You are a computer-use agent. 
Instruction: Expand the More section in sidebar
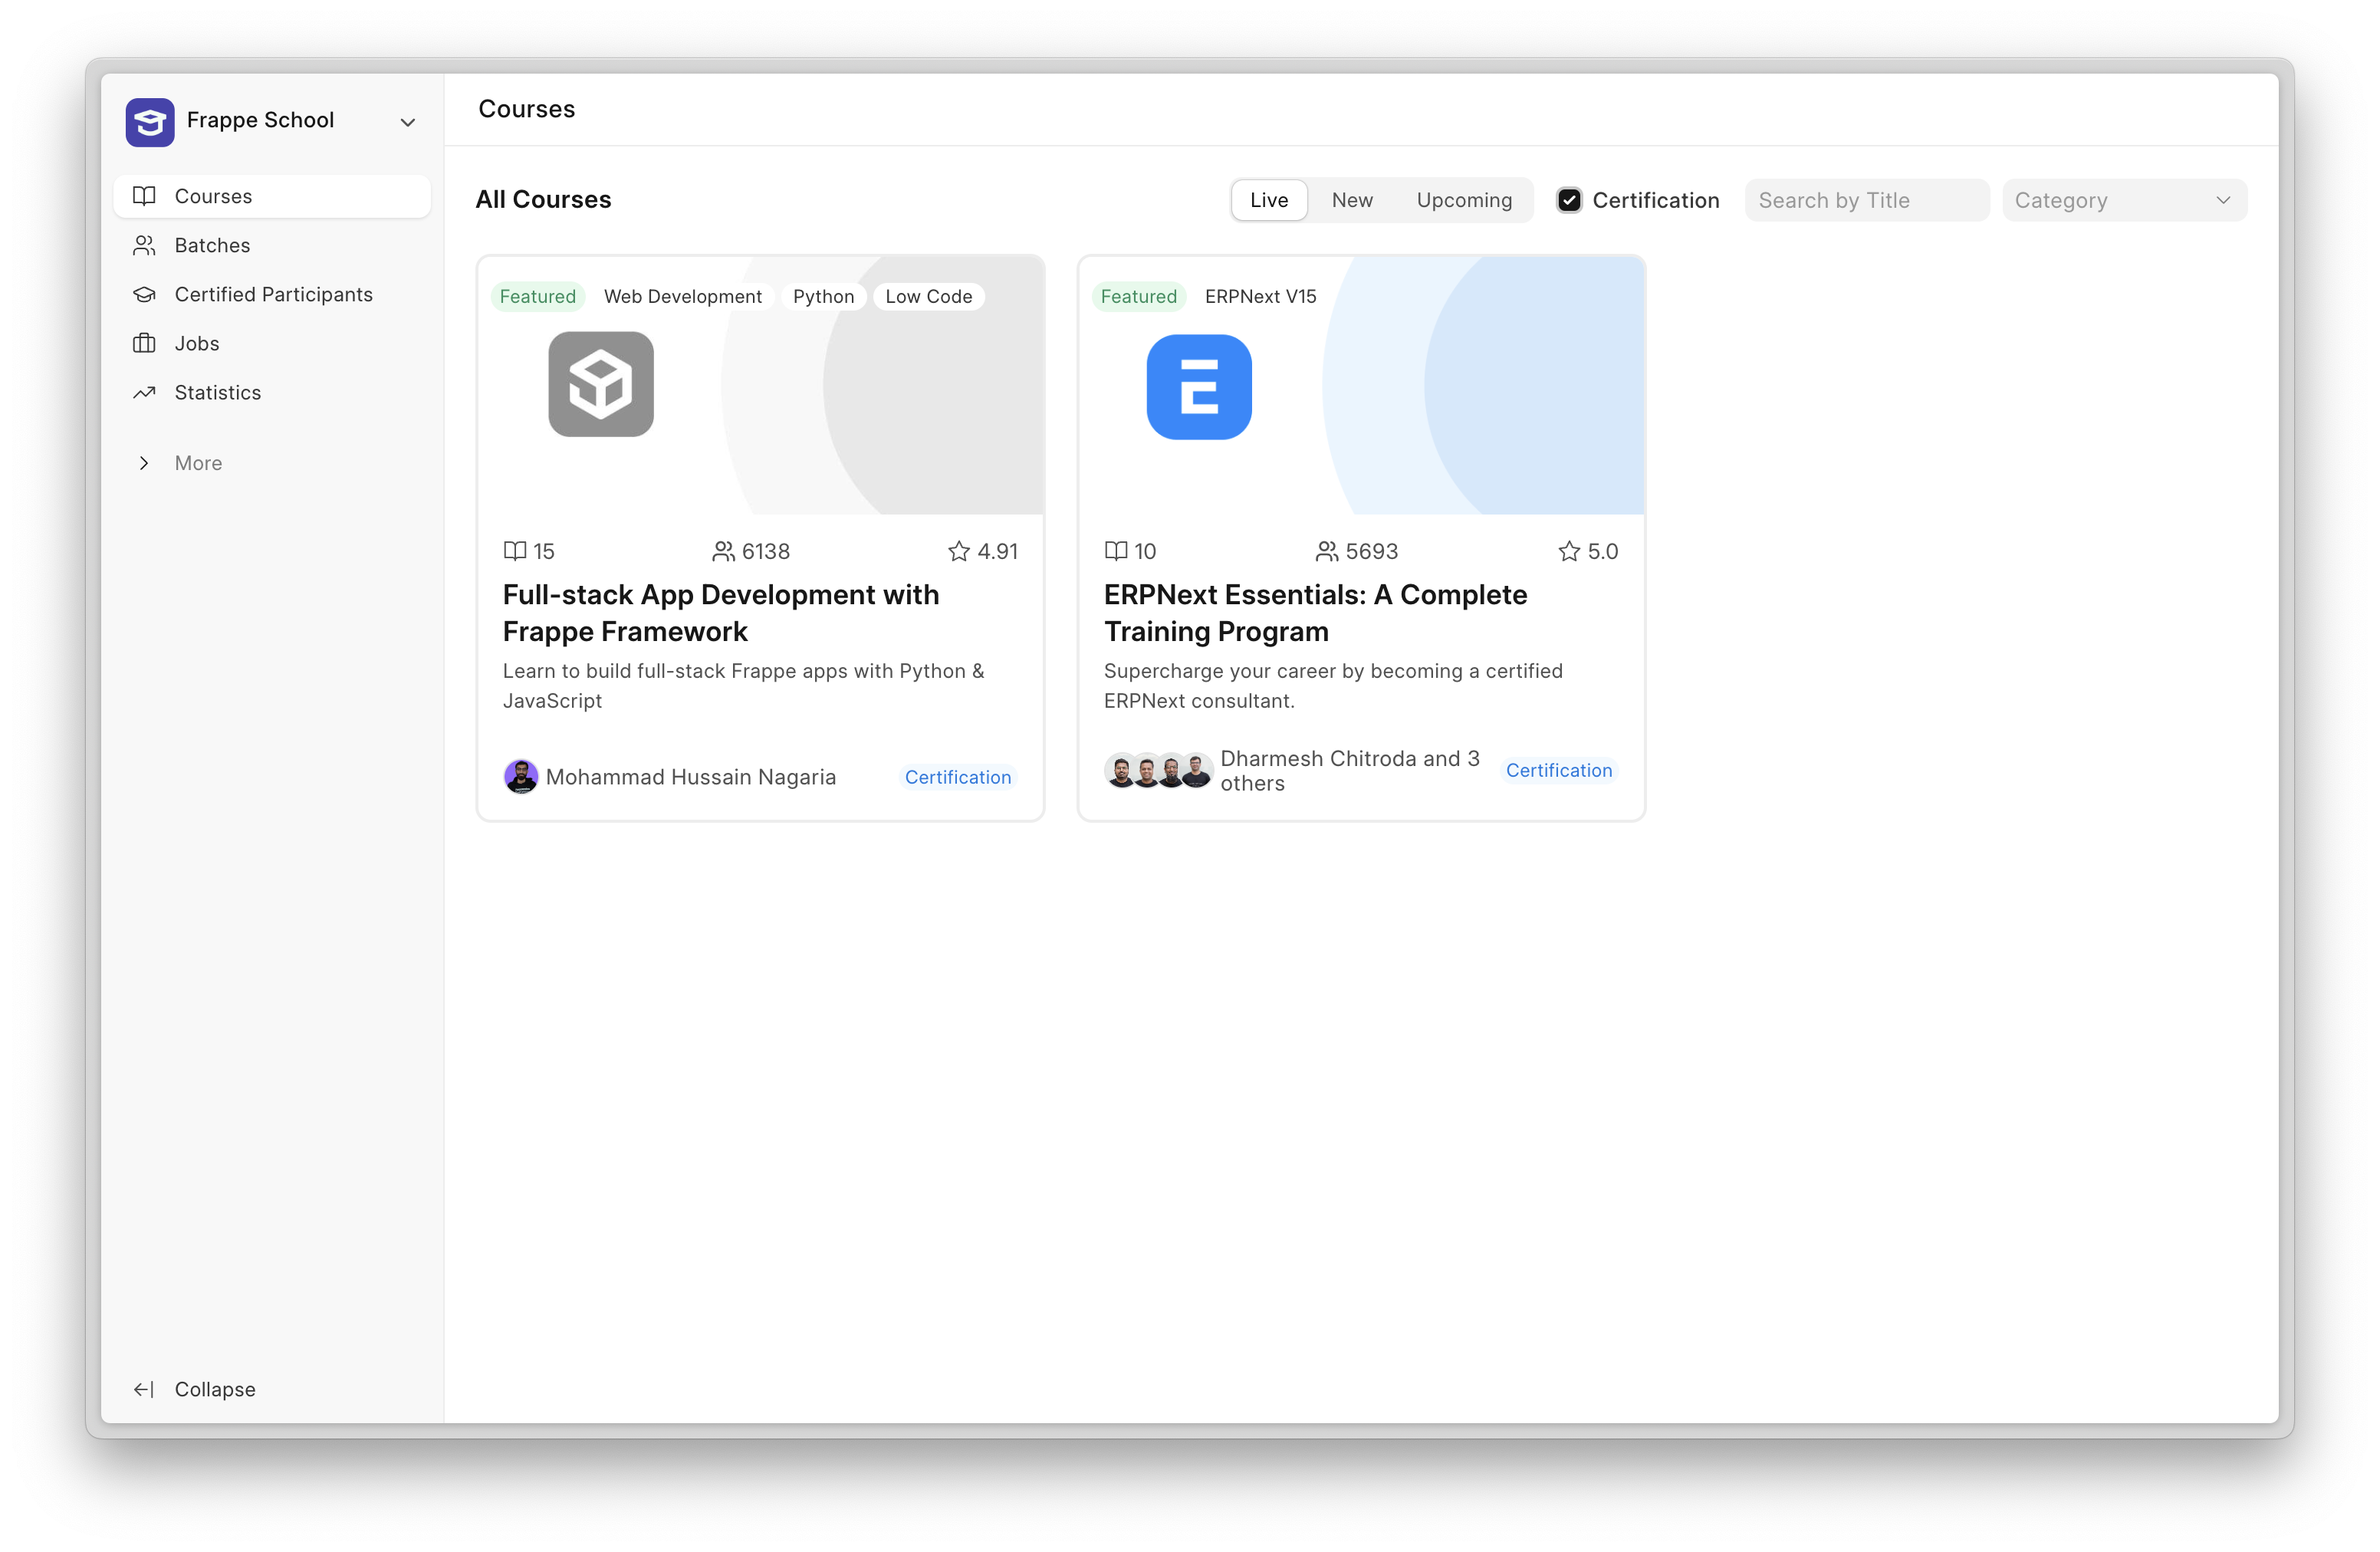click(x=144, y=463)
